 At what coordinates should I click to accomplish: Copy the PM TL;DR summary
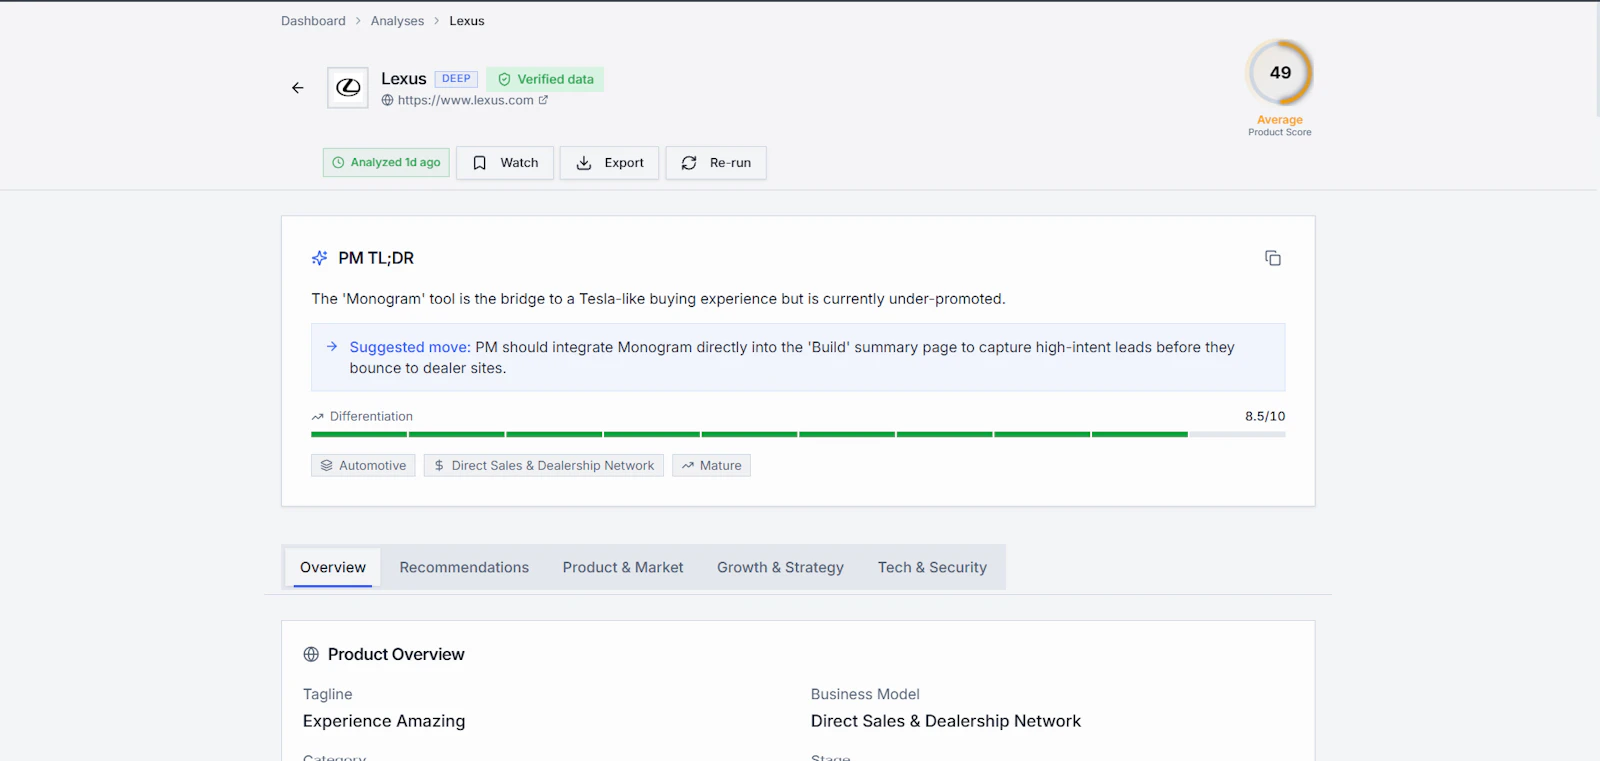point(1273,258)
